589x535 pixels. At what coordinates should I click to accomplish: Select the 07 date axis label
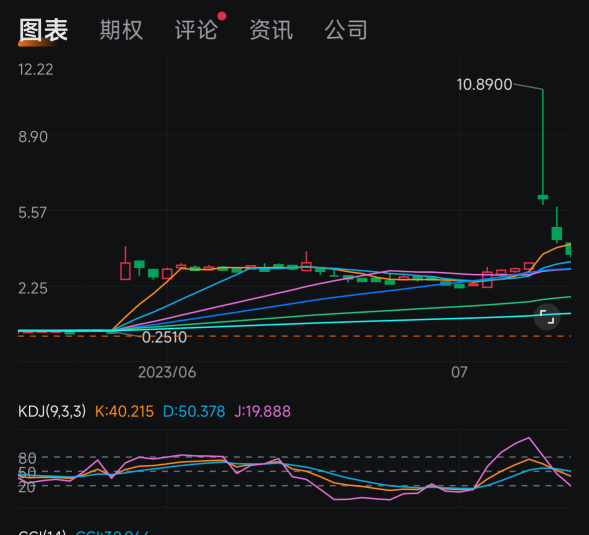(459, 372)
